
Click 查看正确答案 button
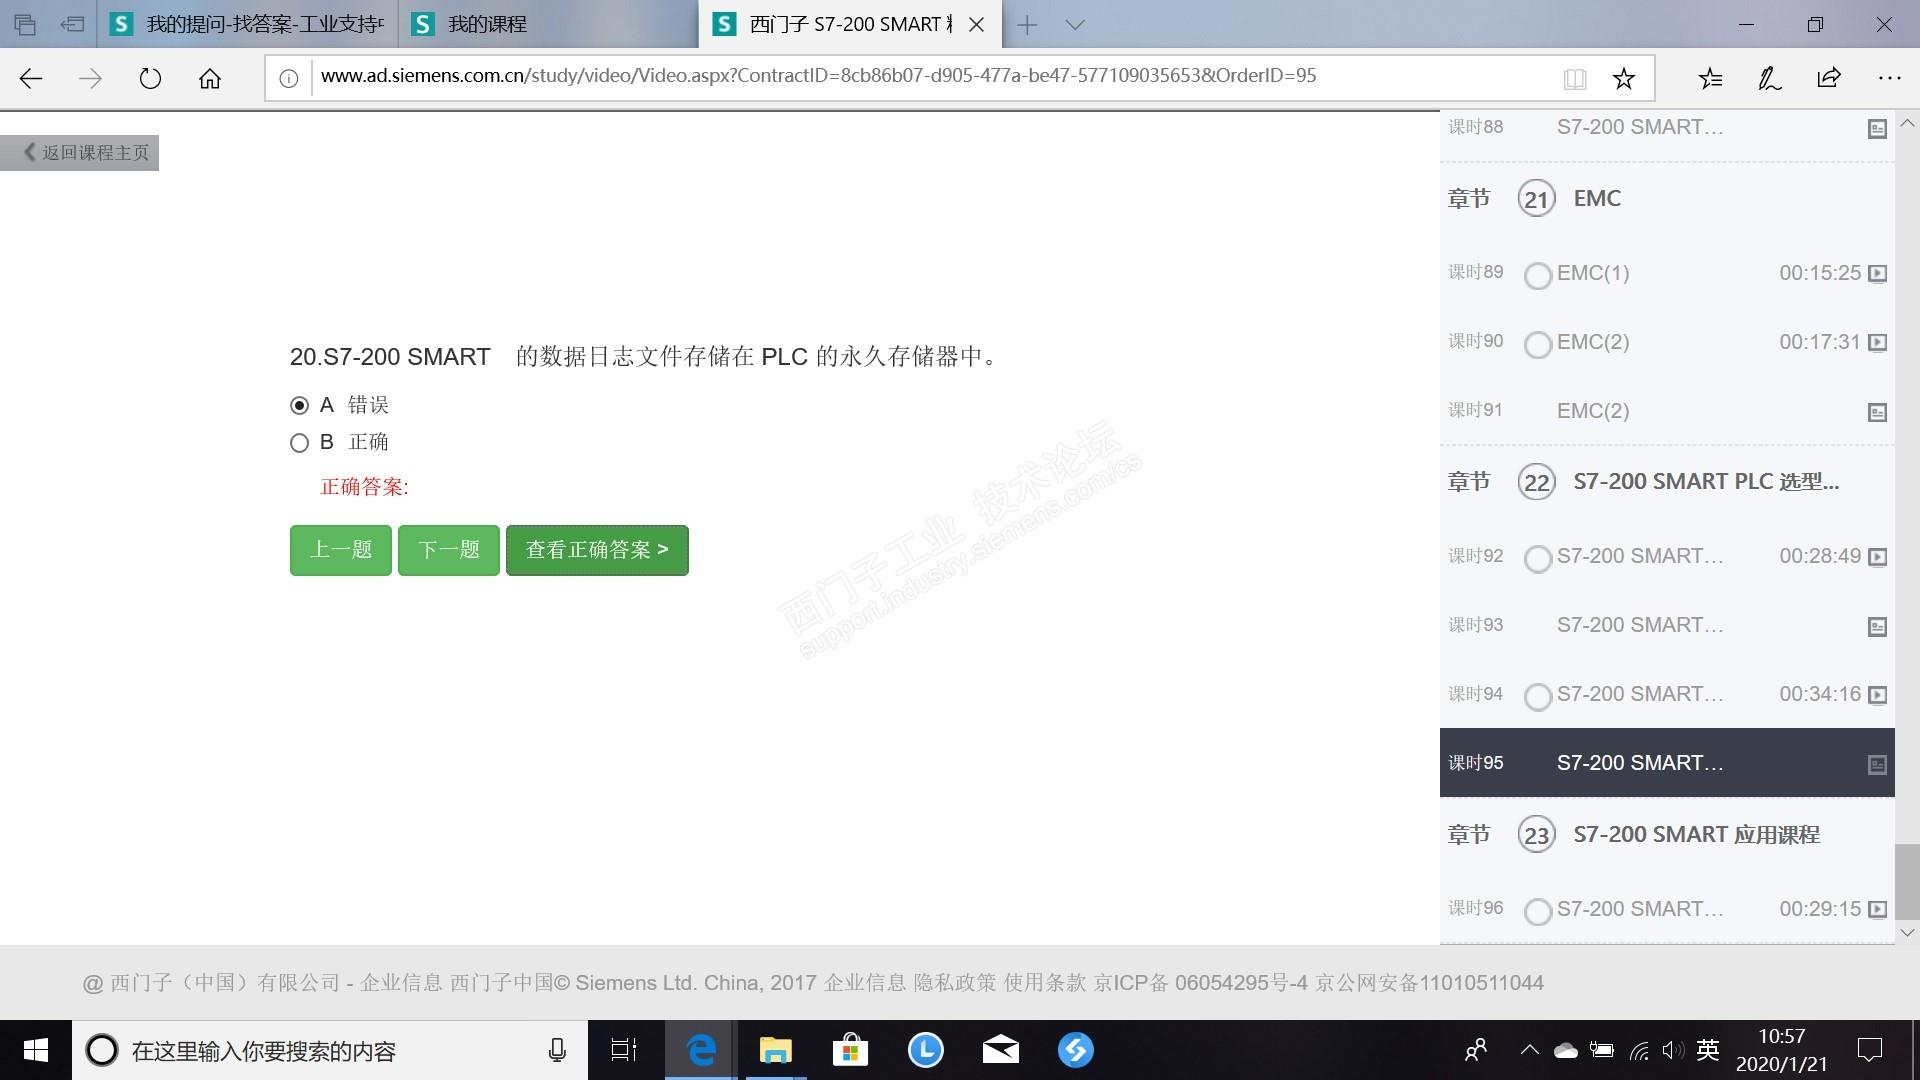pos(597,550)
